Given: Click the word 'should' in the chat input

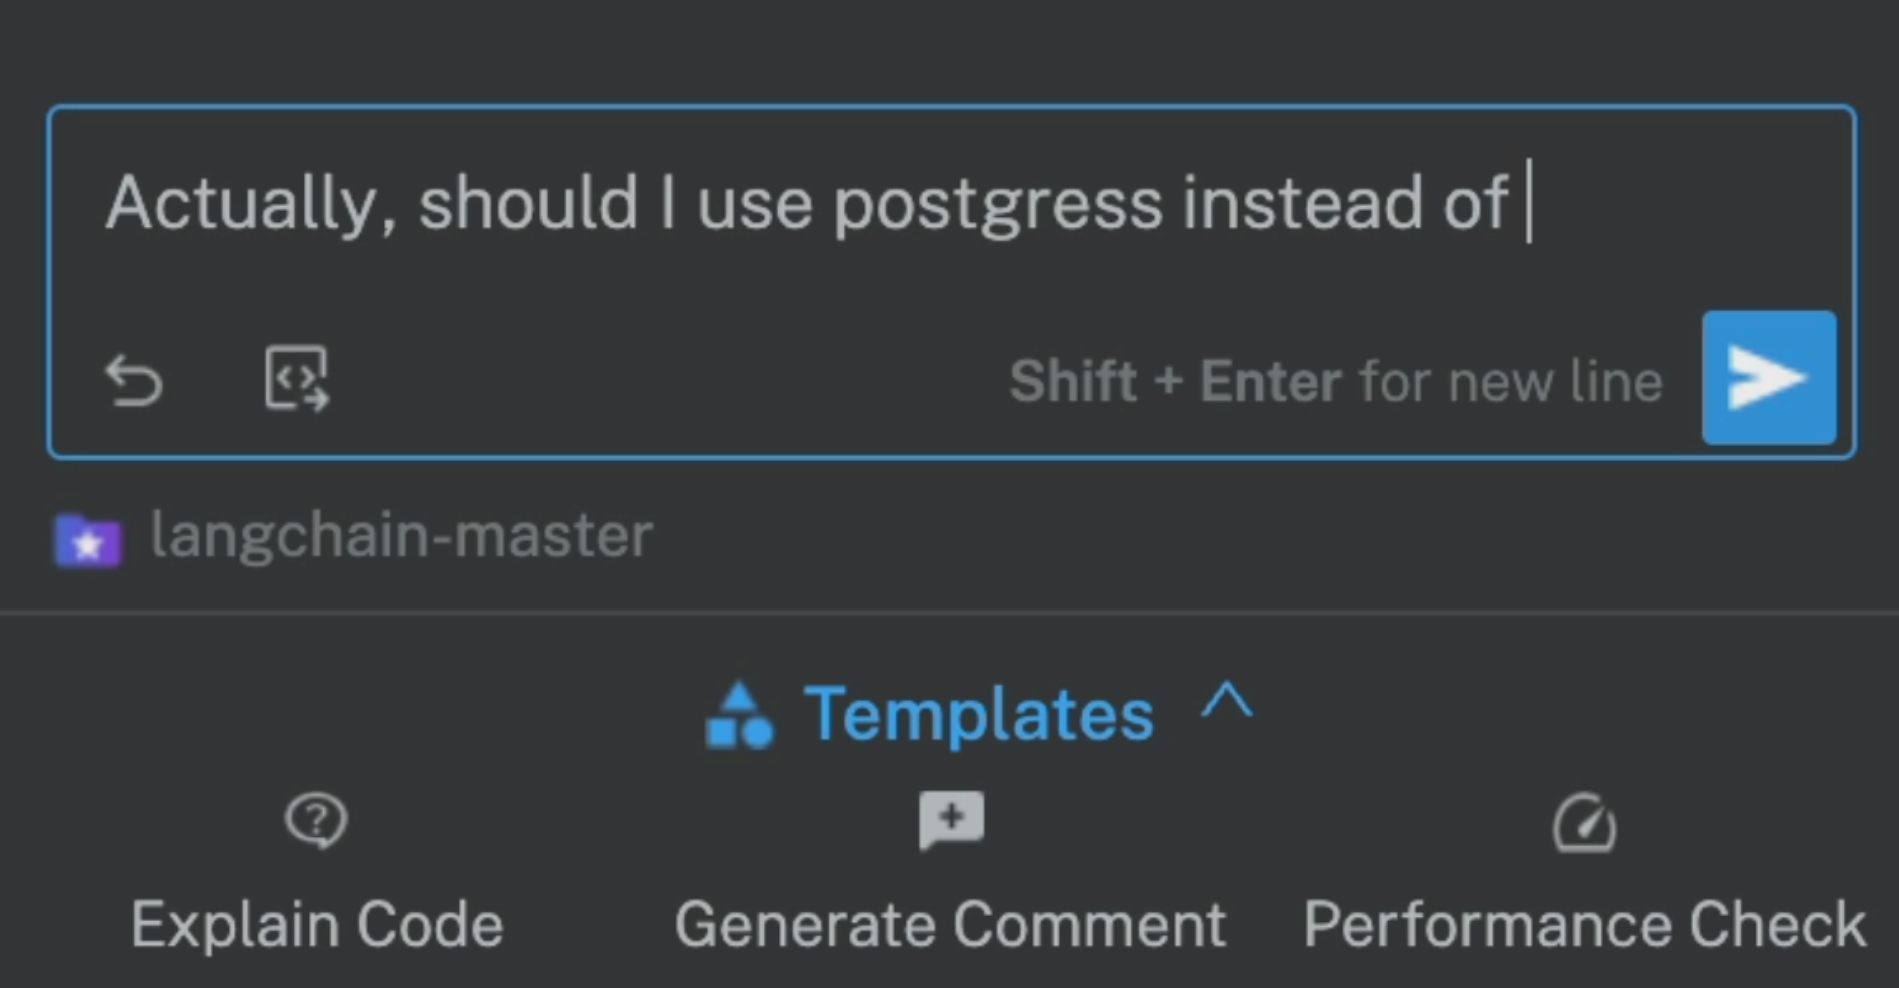Looking at the screenshot, I should 528,204.
